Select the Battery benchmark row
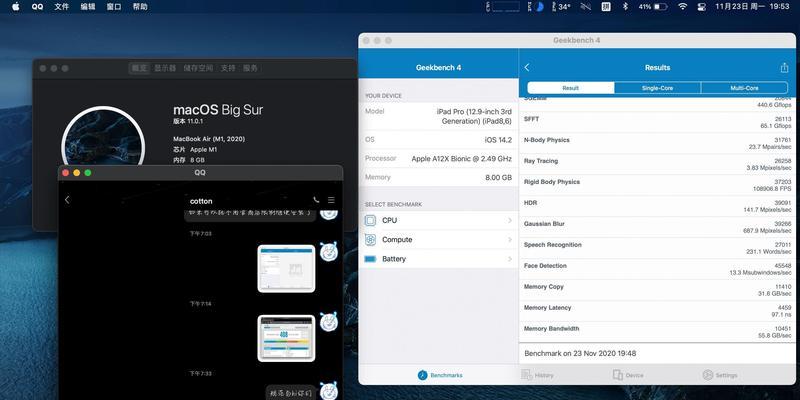Image resolution: width=800 pixels, height=400 pixels. pos(438,259)
